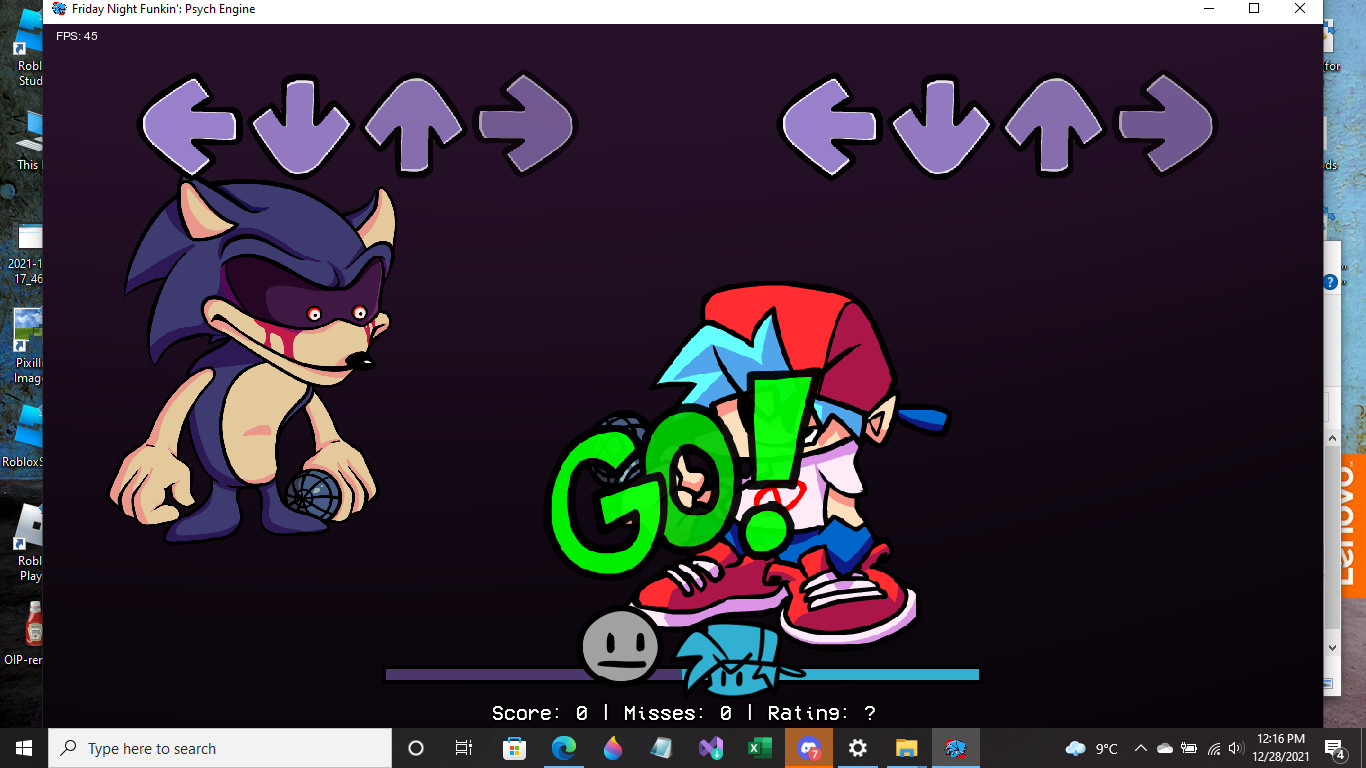Click the opponent's up arrow receptor
Screen dimensions: 1366x768
coord(413,124)
